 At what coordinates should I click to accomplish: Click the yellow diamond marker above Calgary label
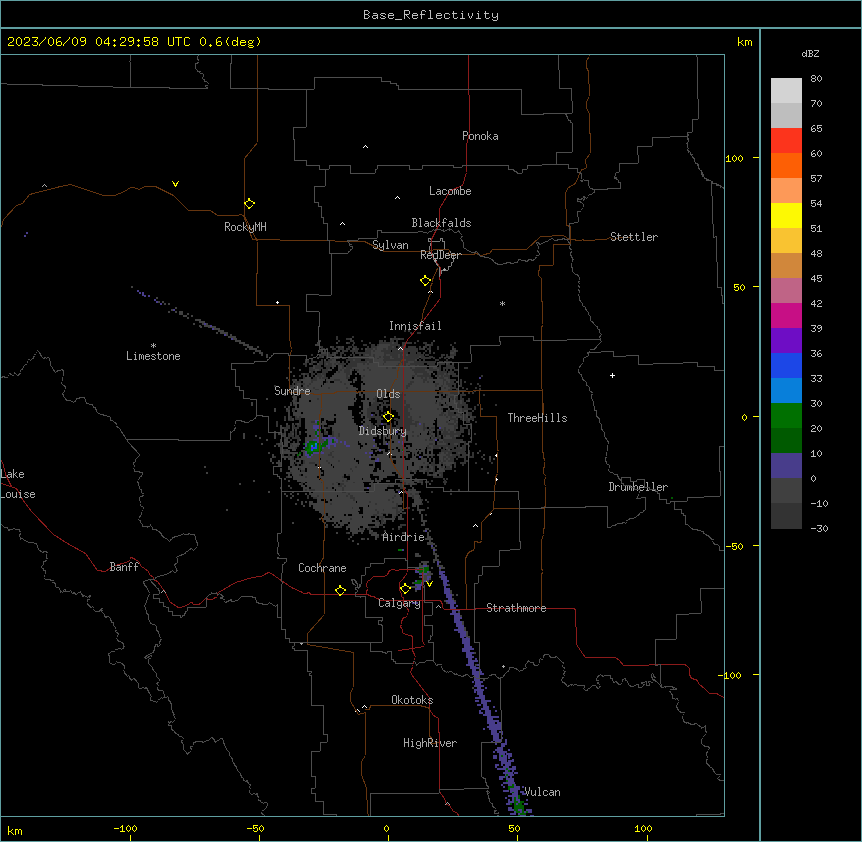pyautogui.click(x=405, y=589)
